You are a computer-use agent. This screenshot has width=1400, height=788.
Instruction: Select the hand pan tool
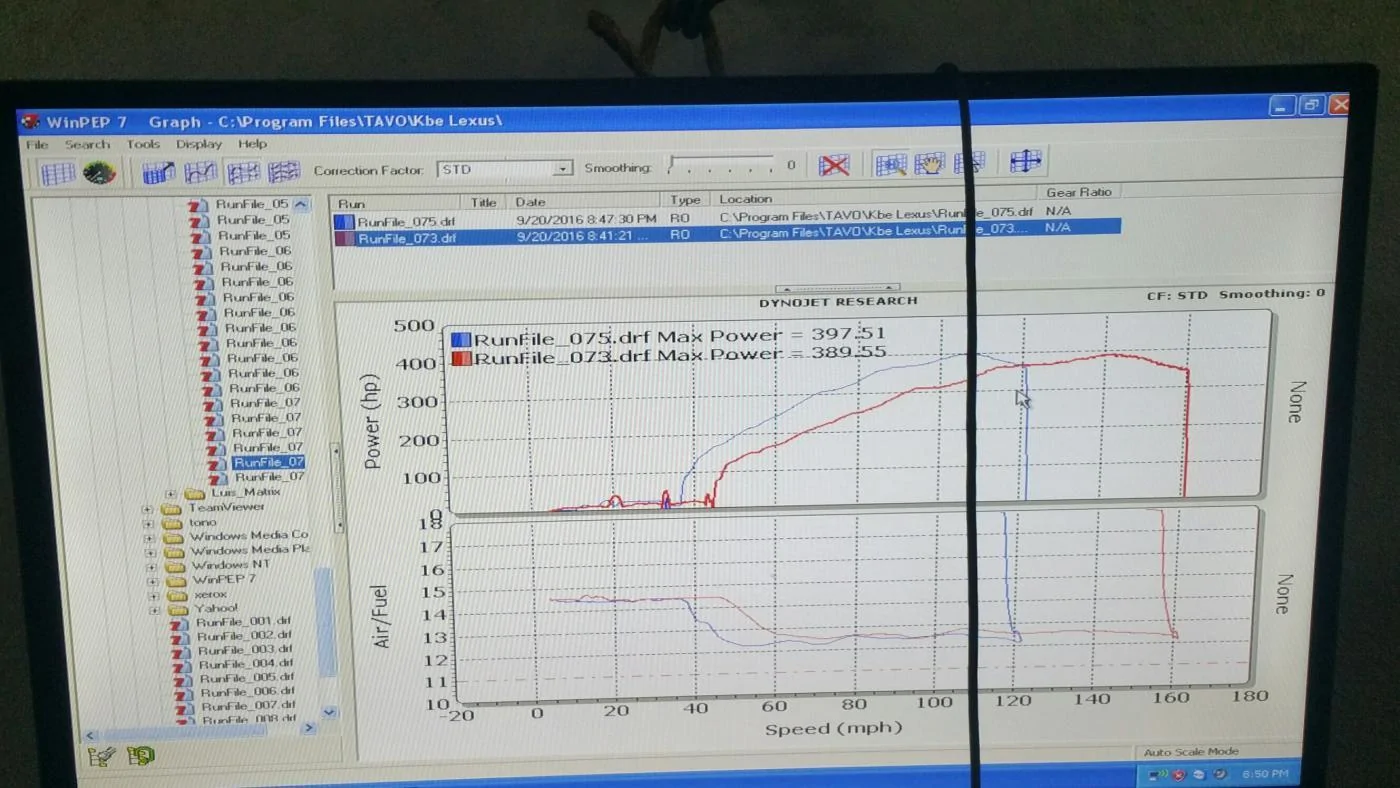929,163
